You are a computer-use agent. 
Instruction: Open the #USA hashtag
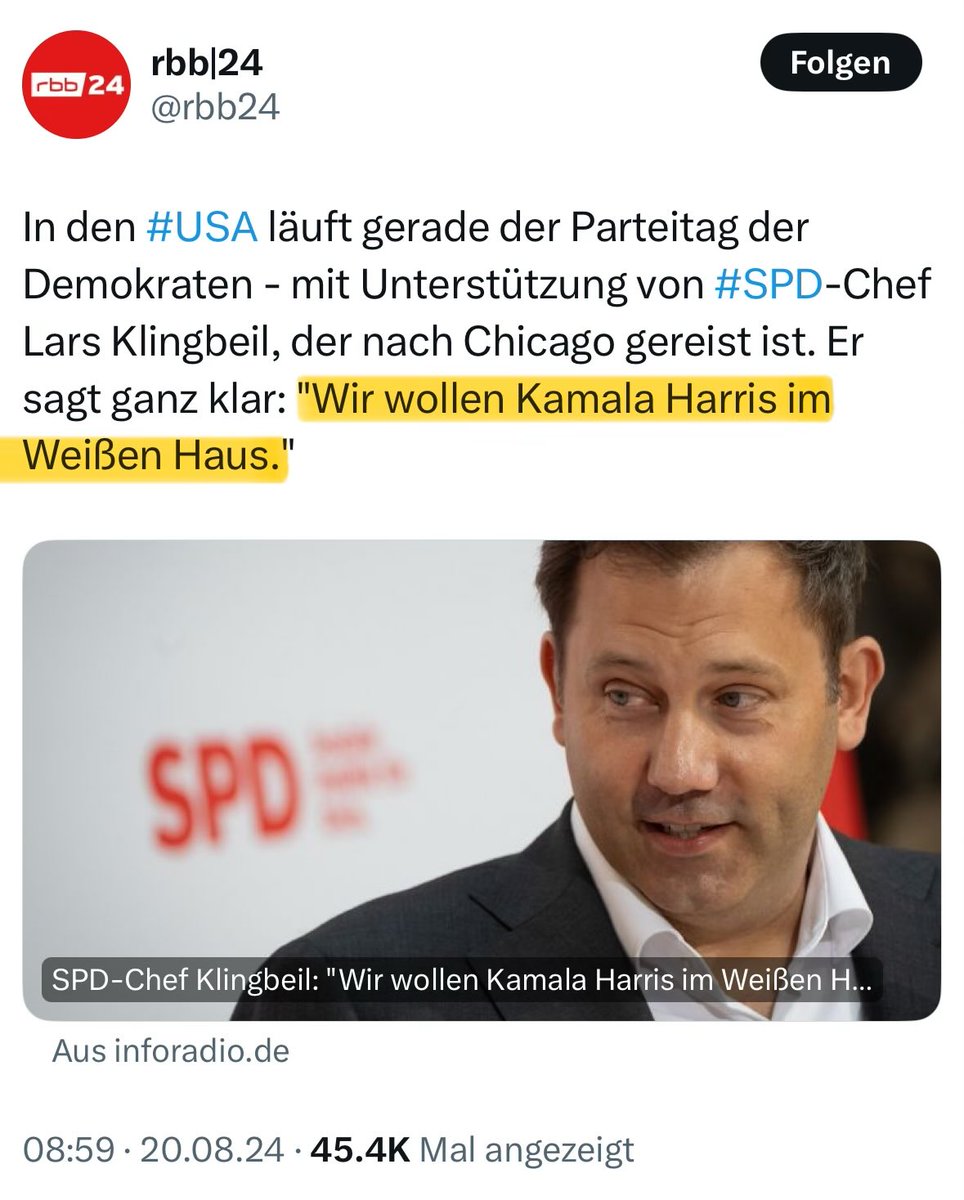tap(202, 229)
